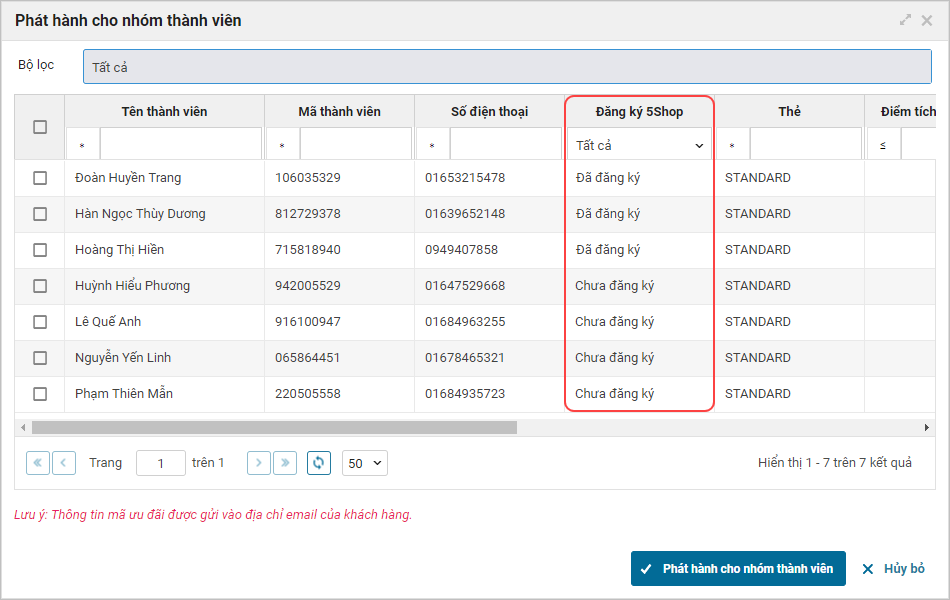Click phone number 01684963255
950x600 pixels.
click(x=465, y=322)
